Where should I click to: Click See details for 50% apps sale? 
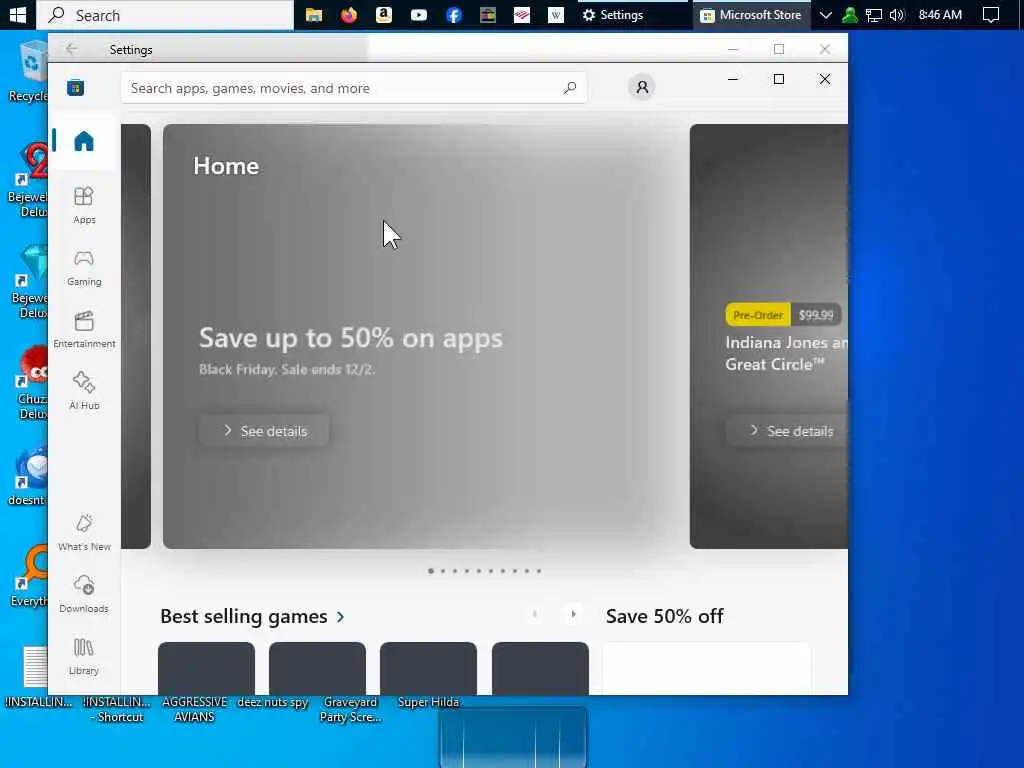click(x=264, y=431)
